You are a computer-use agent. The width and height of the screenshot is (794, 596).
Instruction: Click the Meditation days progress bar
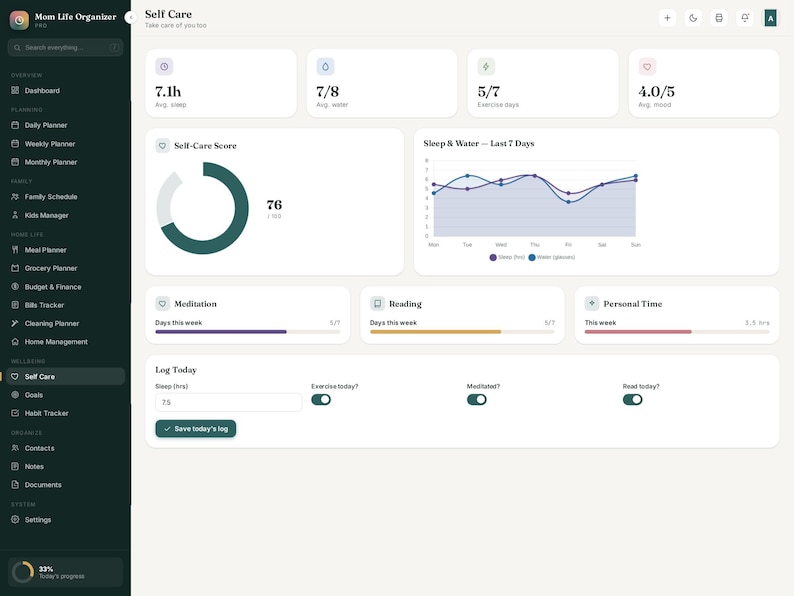(x=248, y=332)
